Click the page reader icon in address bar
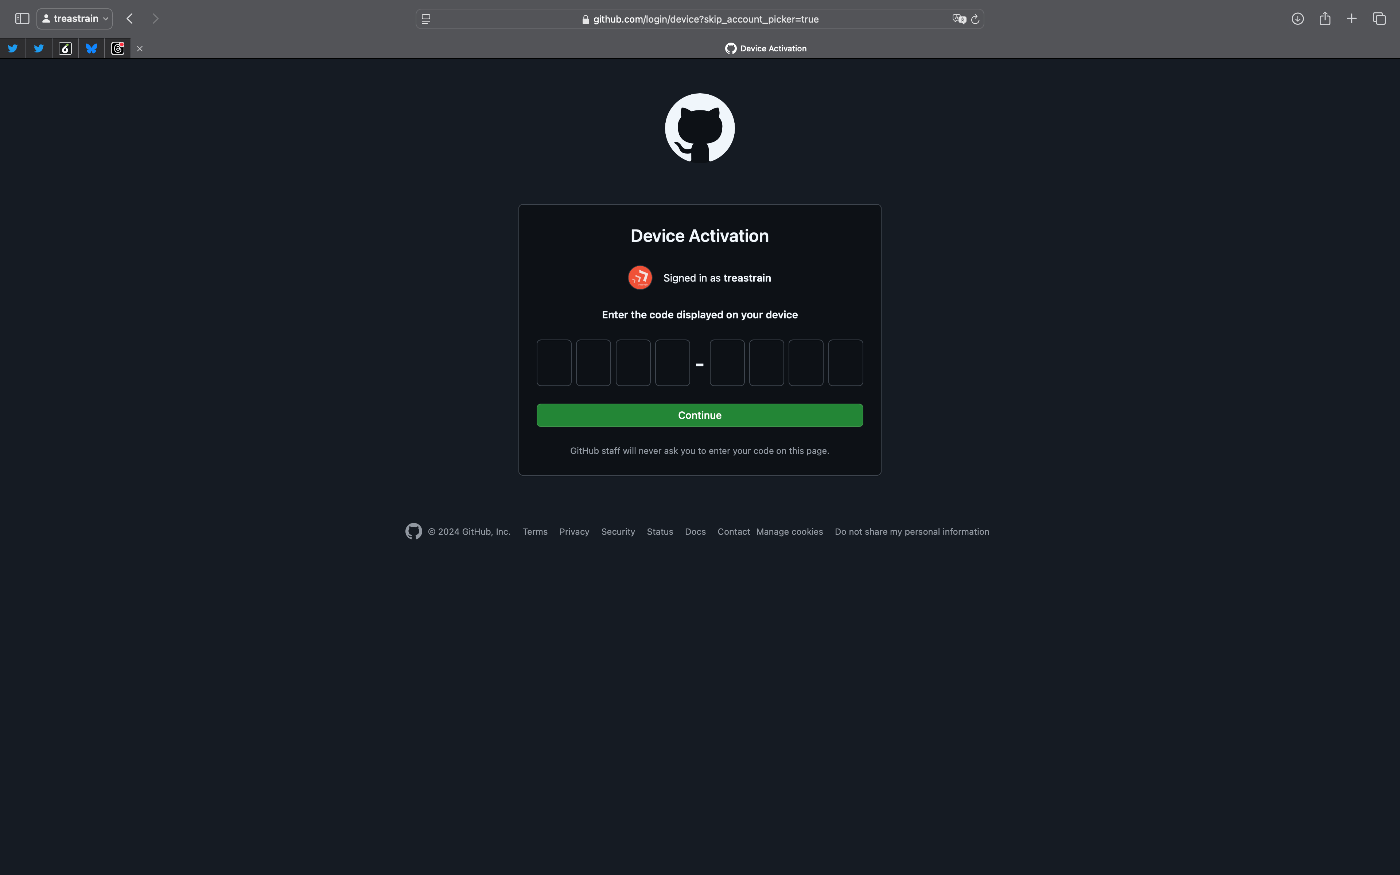 click(426, 19)
